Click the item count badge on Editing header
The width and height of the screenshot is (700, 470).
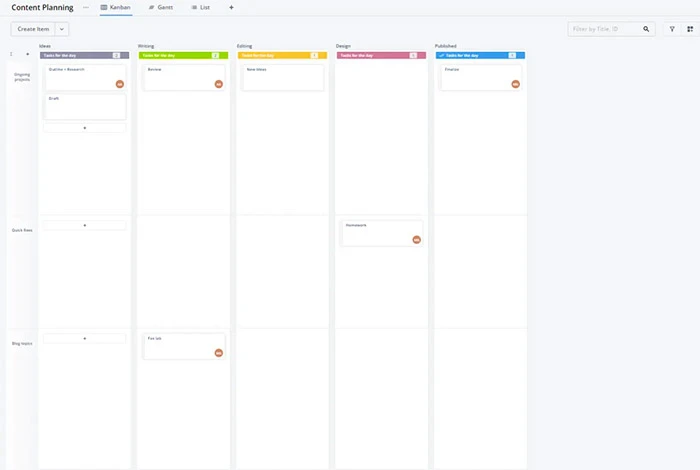pos(314,55)
